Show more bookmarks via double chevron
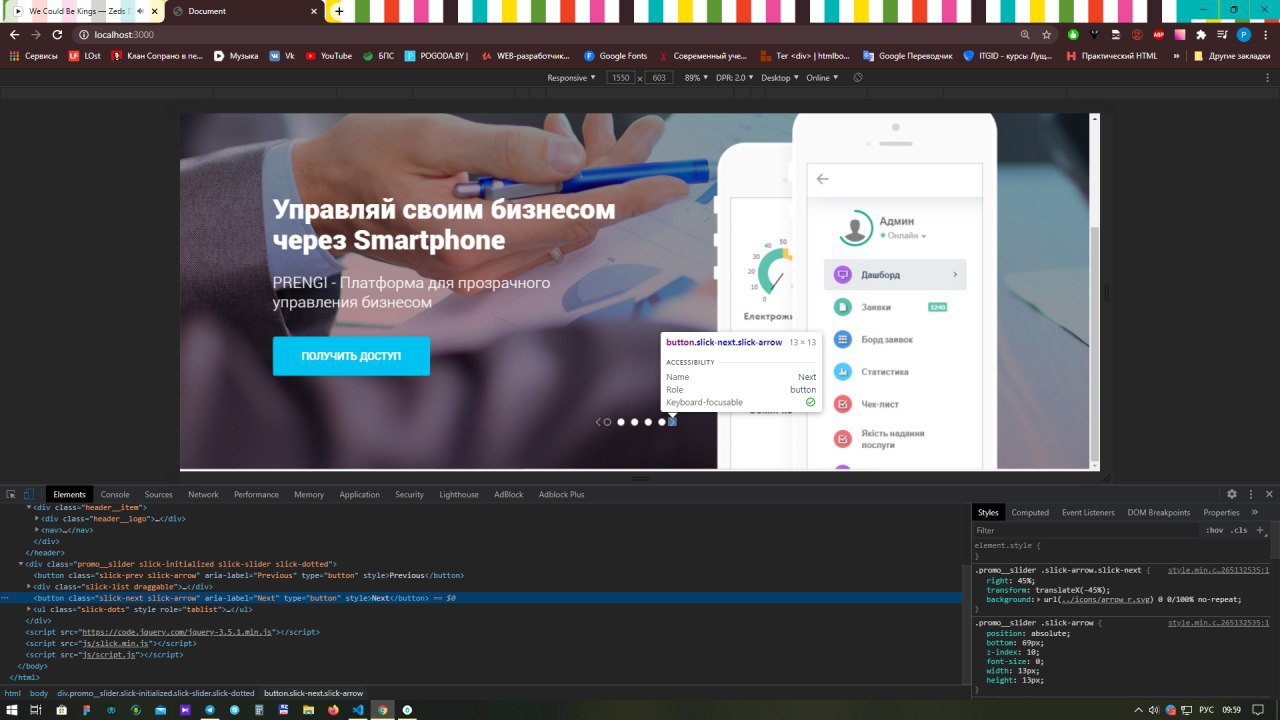The width and height of the screenshot is (1280, 720). [x=1176, y=56]
